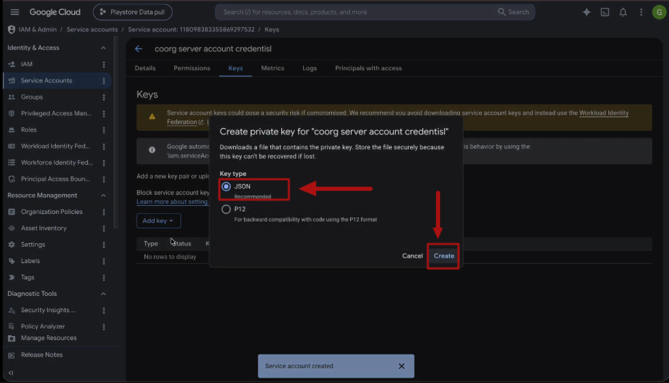Image resolution: width=669 pixels, height=383 pixels.
Task: Click the Labels tag icon in sidebar
Action: pyautogui.click(x=12, y=261)
